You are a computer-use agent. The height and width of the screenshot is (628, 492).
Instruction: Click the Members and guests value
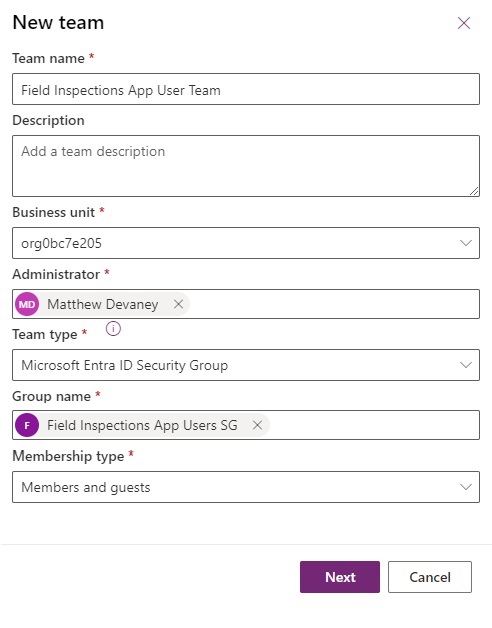click(86, 487)
